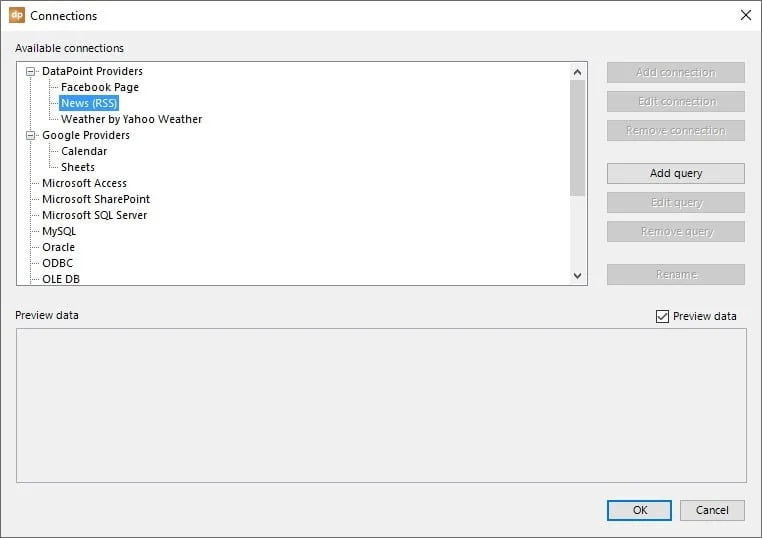Select Microsoft SQL Server provider
Screen dimensions: 762x538
coord(95,215)
